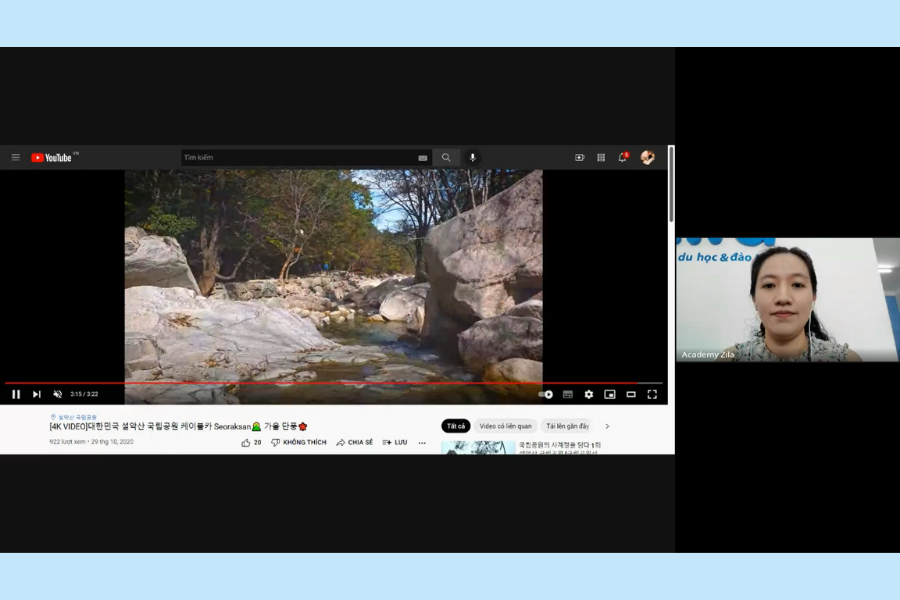Screen dimensions: 900x600
Task: Open the YouTube apps grid
Action: 601,157
